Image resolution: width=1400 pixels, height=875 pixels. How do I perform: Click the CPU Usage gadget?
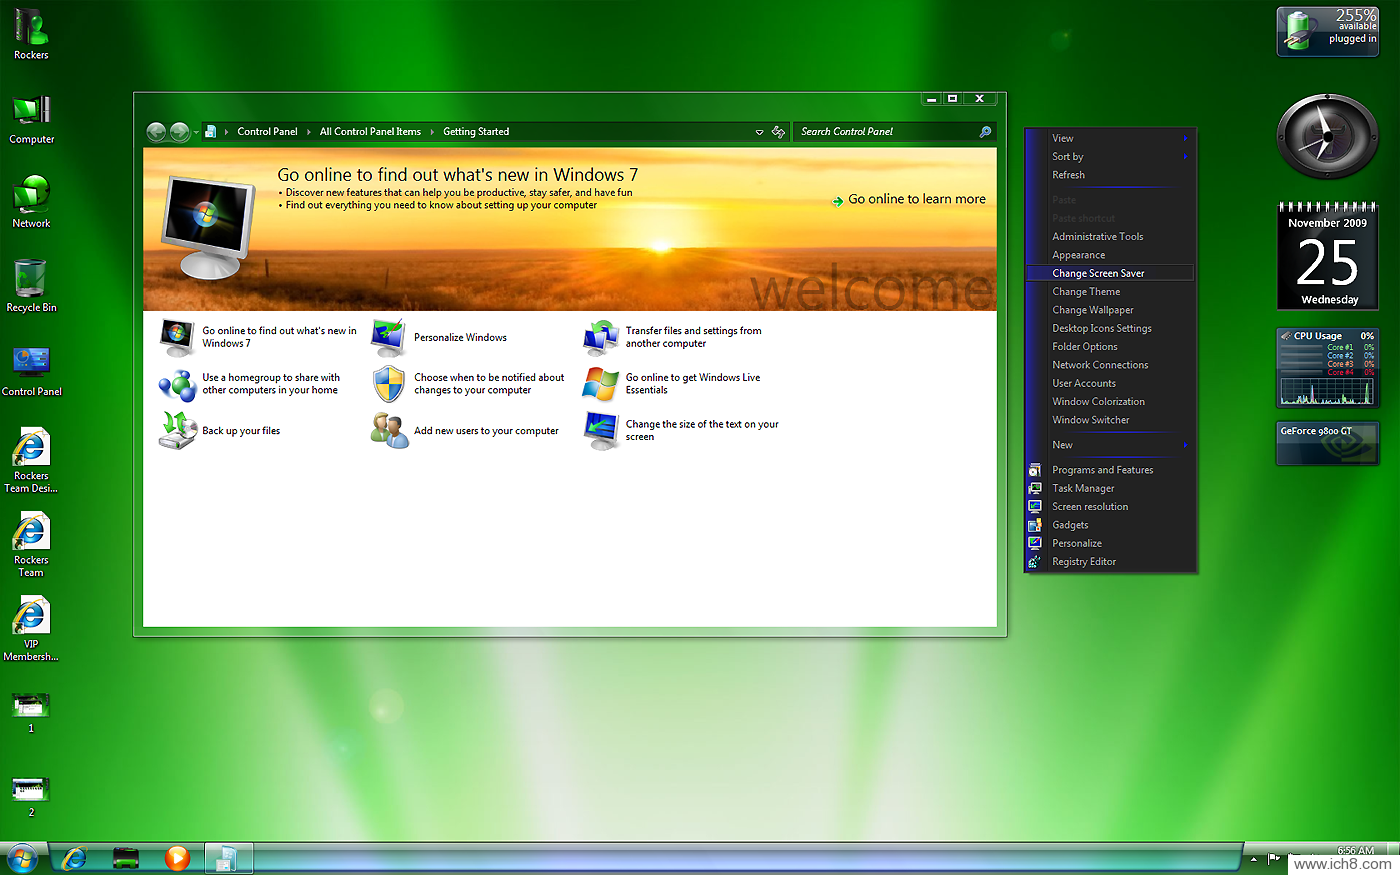point(1328,368)
